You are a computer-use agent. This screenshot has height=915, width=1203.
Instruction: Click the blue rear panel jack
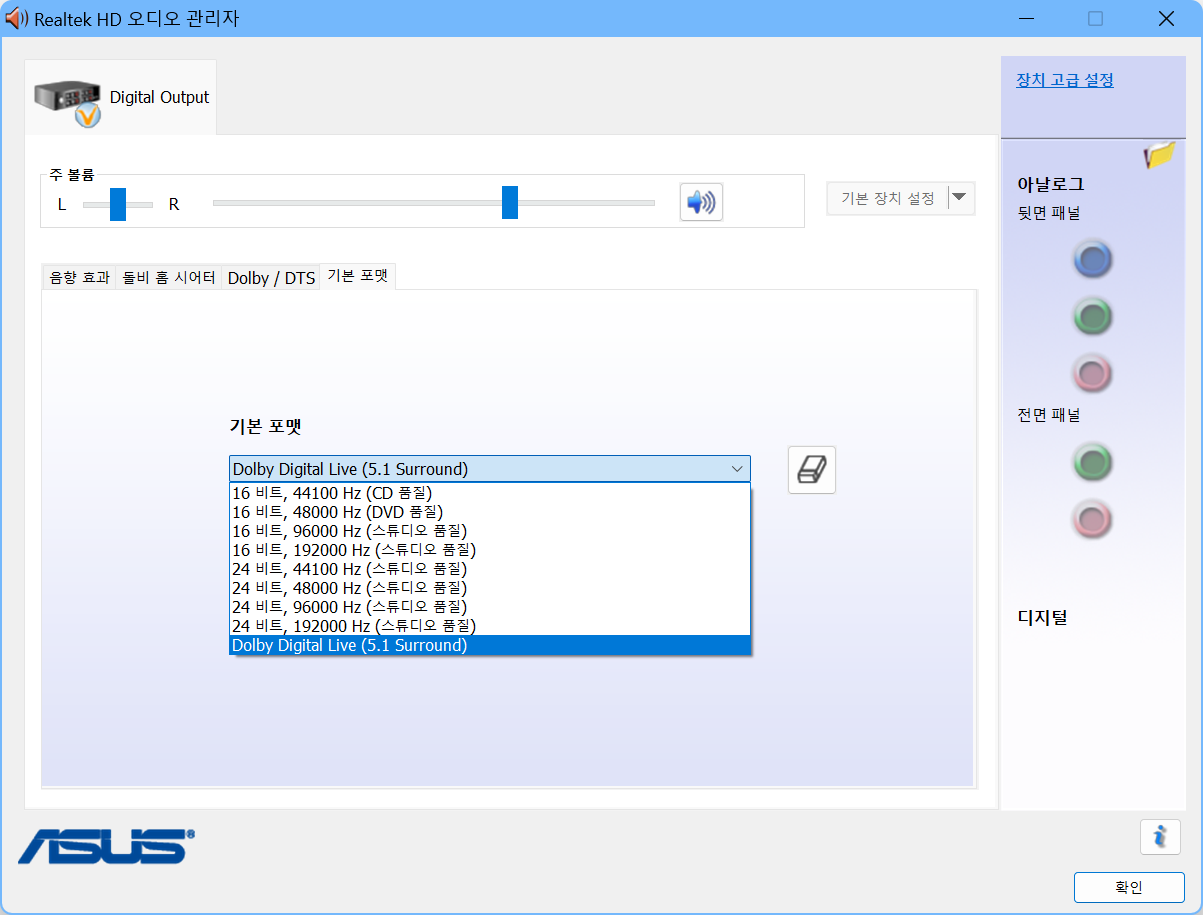click(1093, 260)
